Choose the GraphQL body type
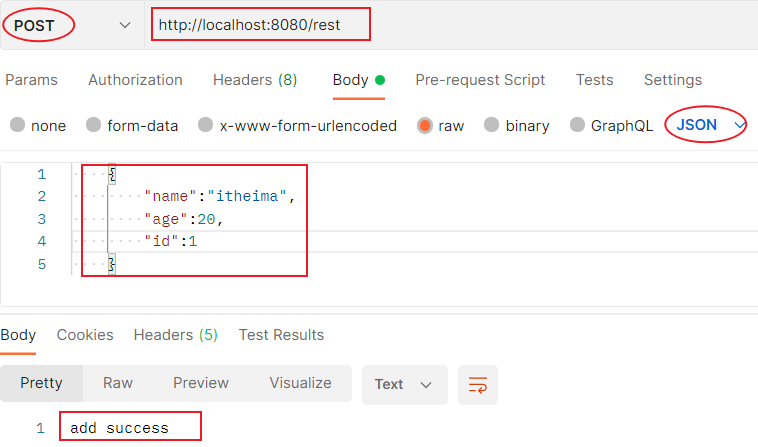Screen dimensions: 758x447 578,125
